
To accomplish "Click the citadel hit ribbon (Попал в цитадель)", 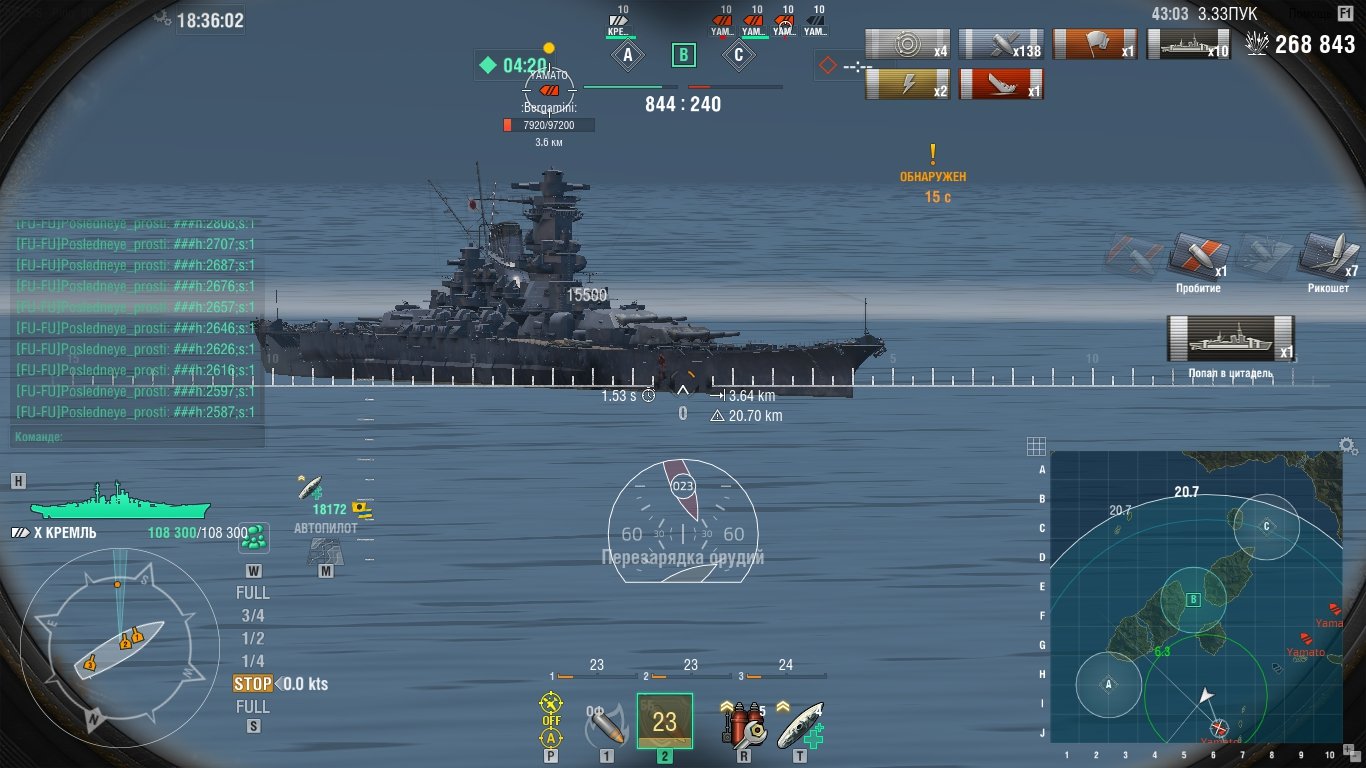I will pyautogui.click(x=1231, y=338).
